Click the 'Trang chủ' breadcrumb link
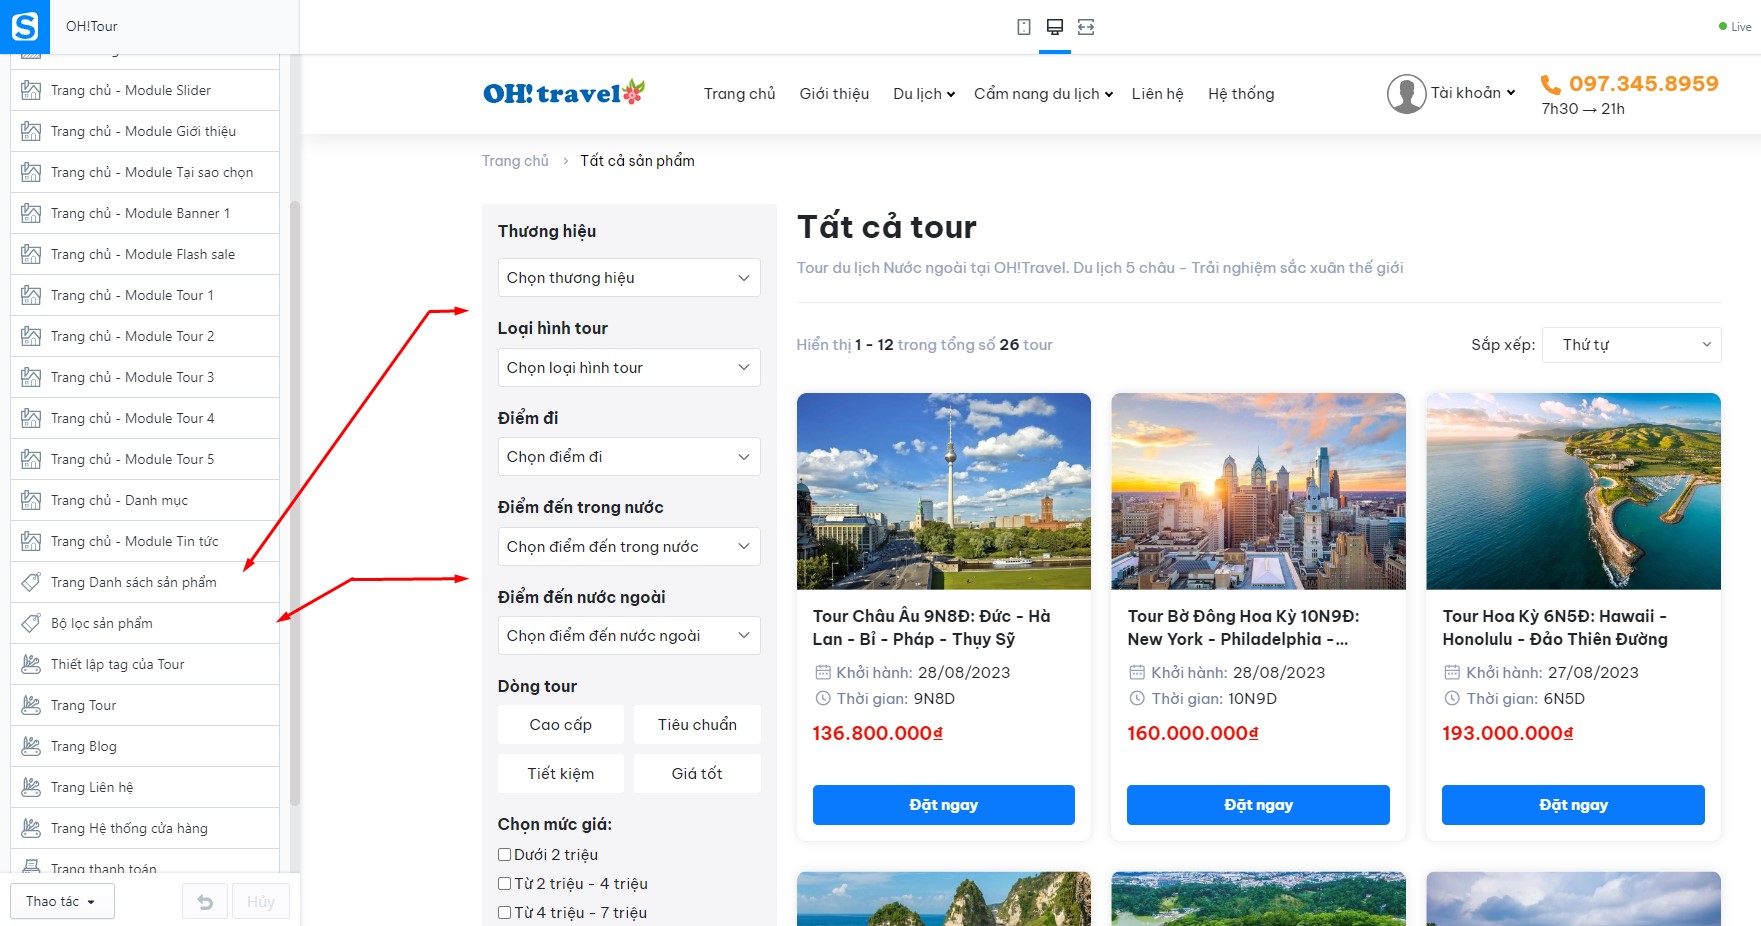 pos(515,161)
